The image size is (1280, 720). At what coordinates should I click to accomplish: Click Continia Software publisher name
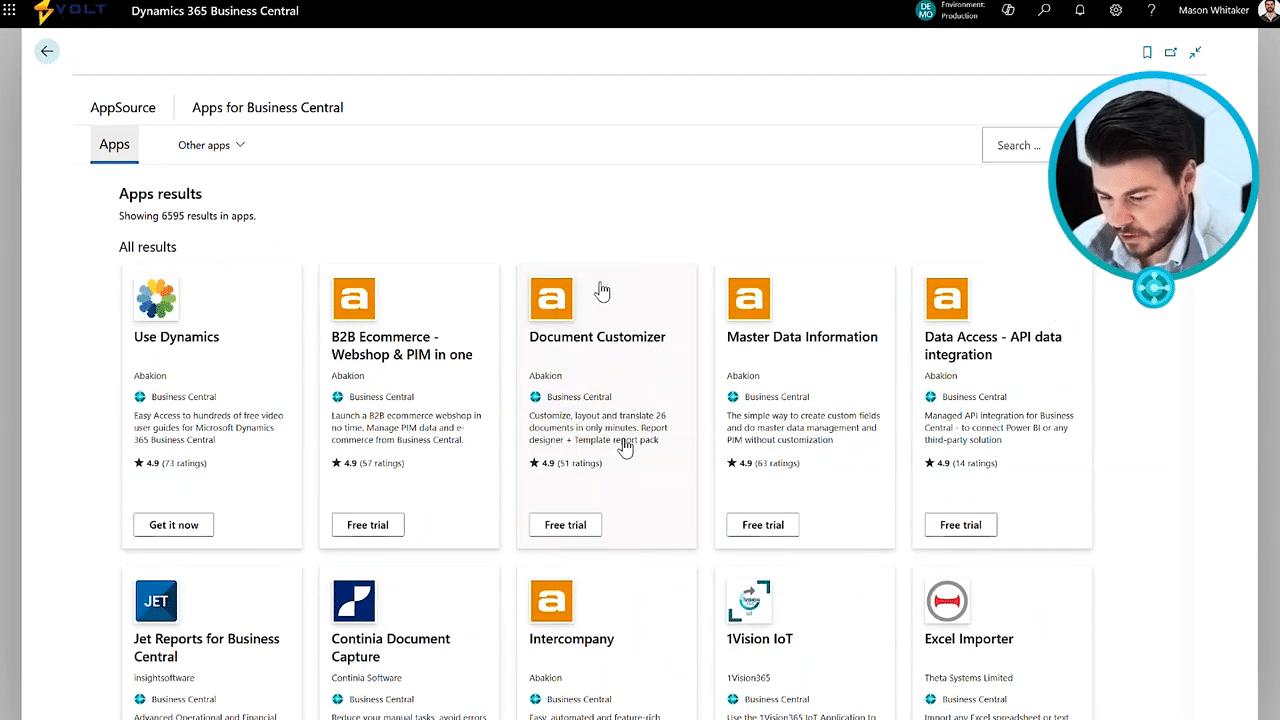click(x=367, y=678)
